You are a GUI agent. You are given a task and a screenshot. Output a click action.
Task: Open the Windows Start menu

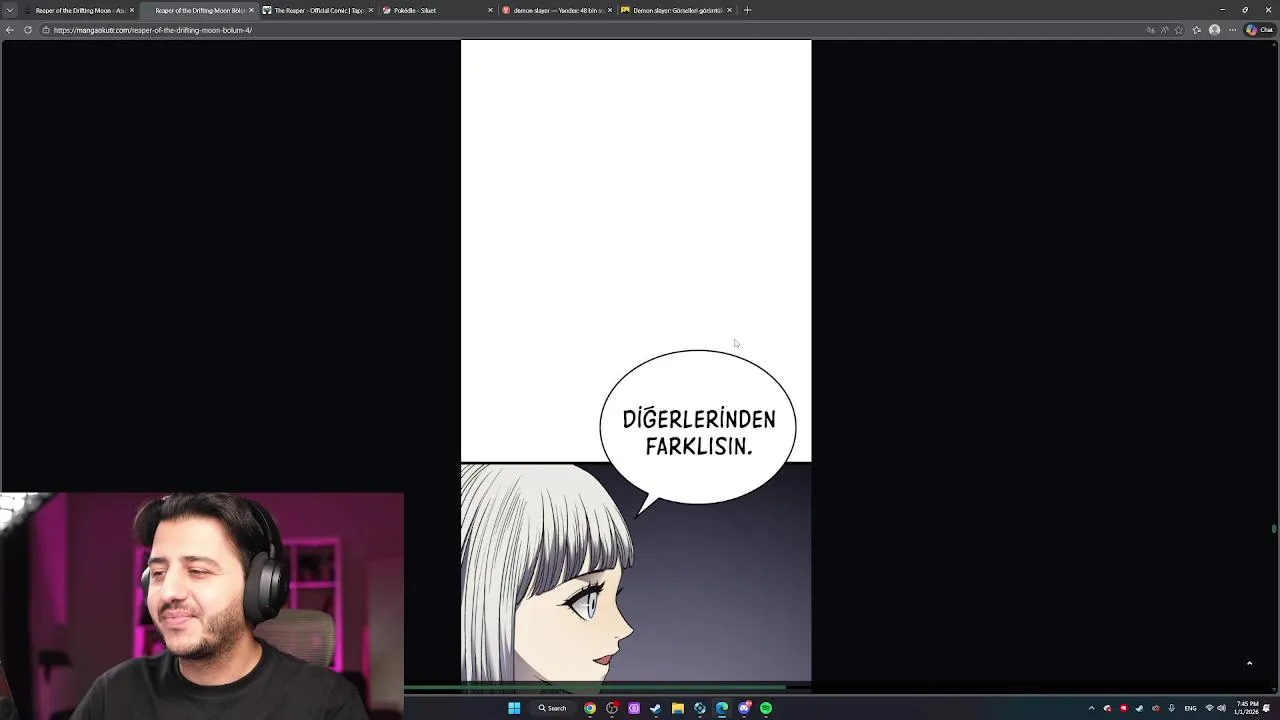pyautogui.click(x=514, y=708)
